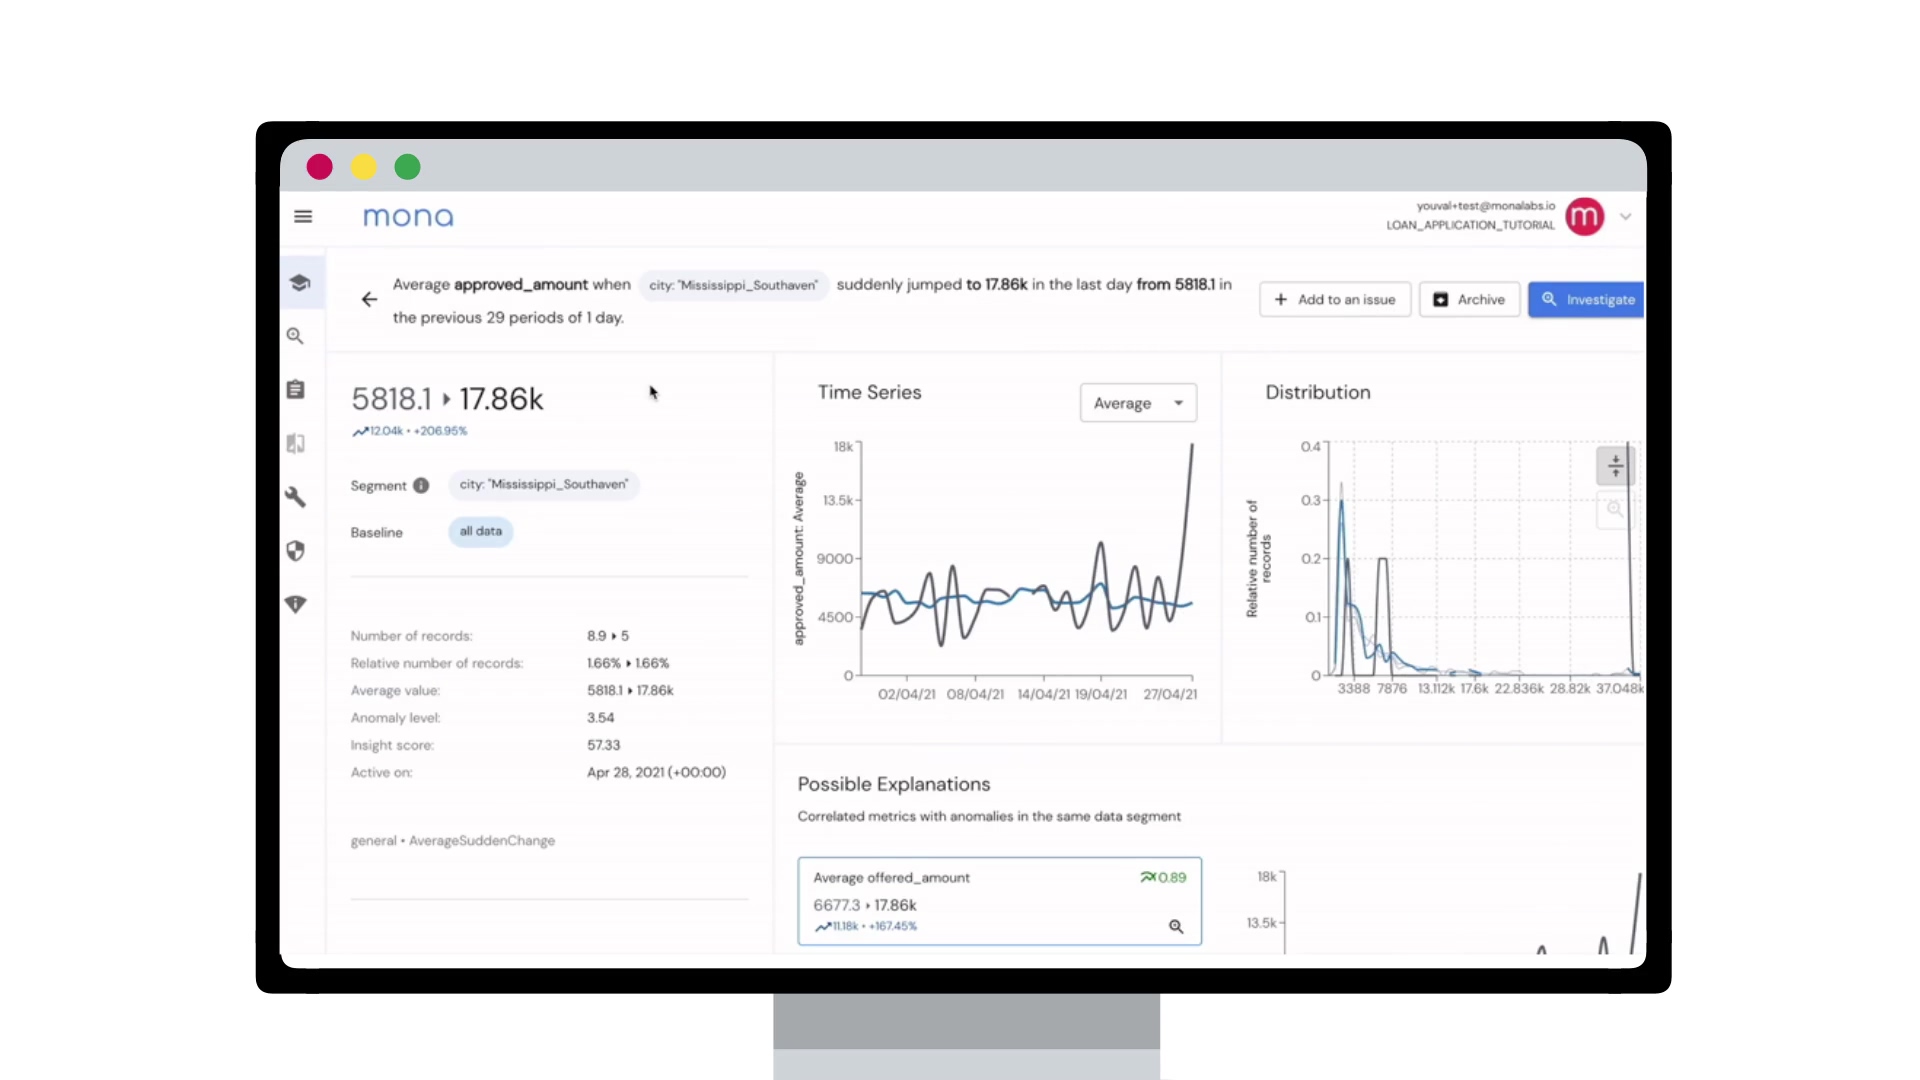1920x1080 pixels.
Task: Expand the account chevron near youval+test@monalabs.io
Action: [1625, 216]
